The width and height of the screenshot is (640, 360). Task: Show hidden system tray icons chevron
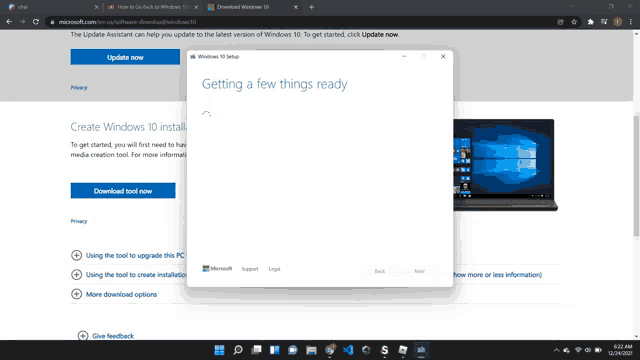coord(556,350)
